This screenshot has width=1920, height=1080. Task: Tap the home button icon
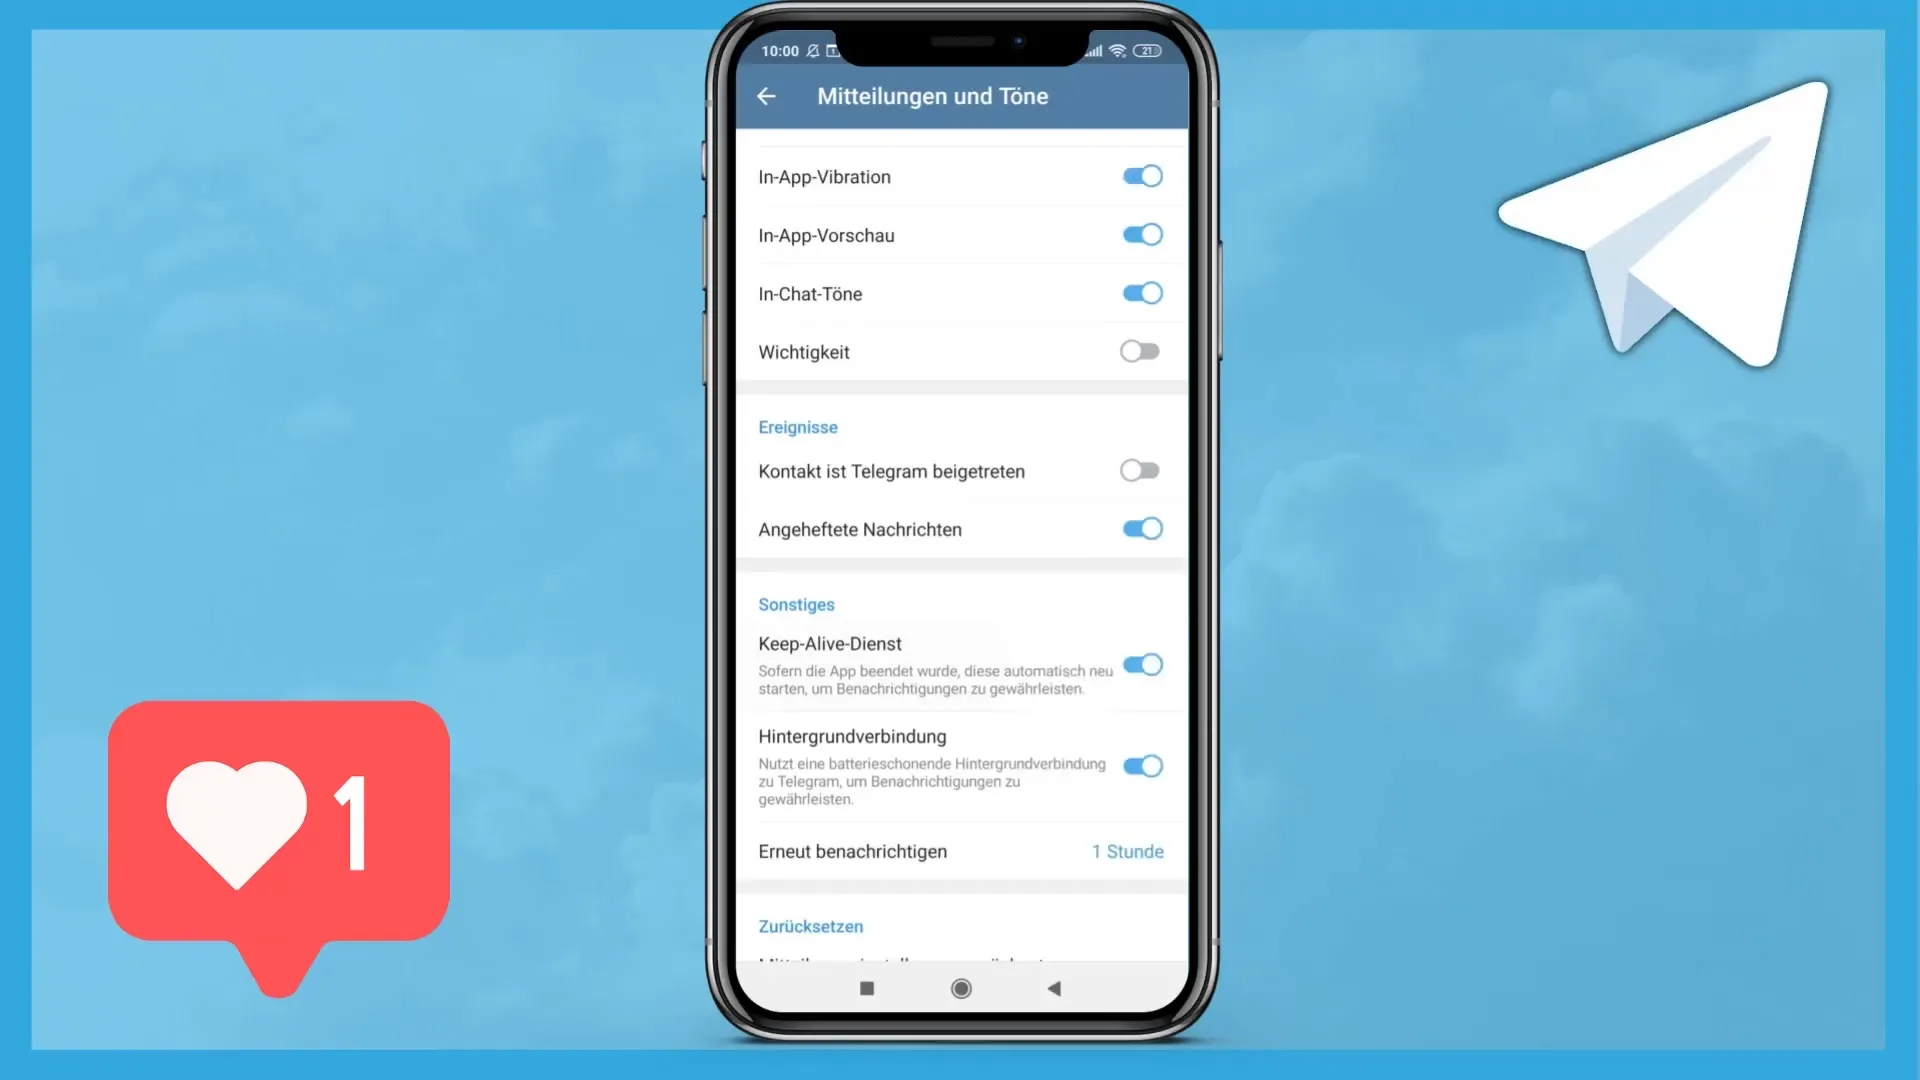coord(960,988)
